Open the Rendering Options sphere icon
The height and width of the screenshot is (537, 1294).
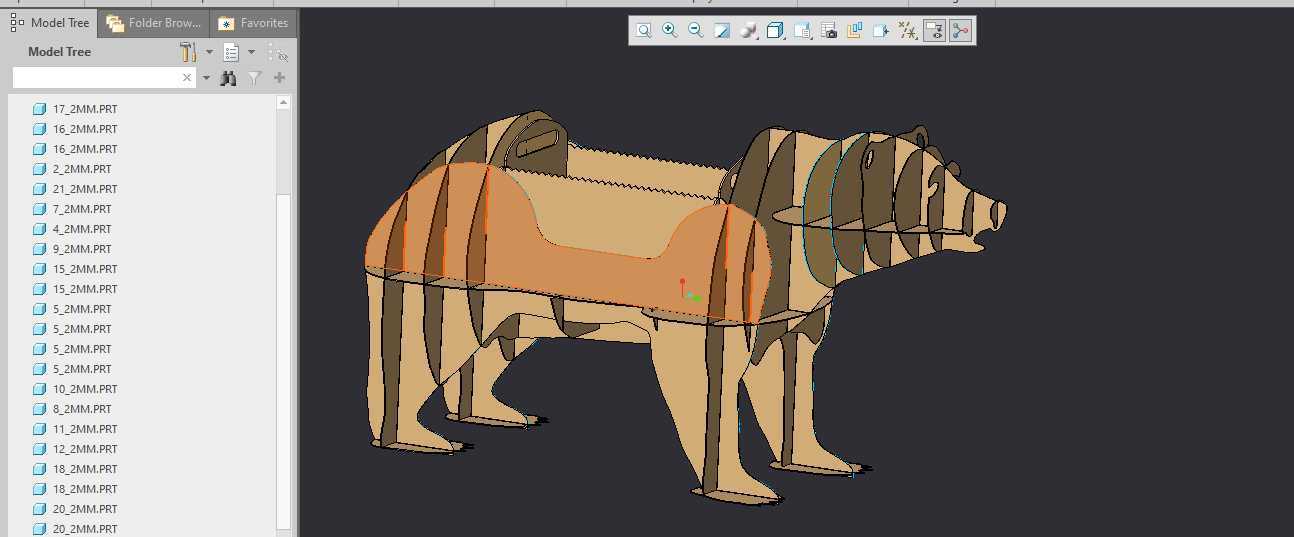pyautogui.click(x=748, y=31)
